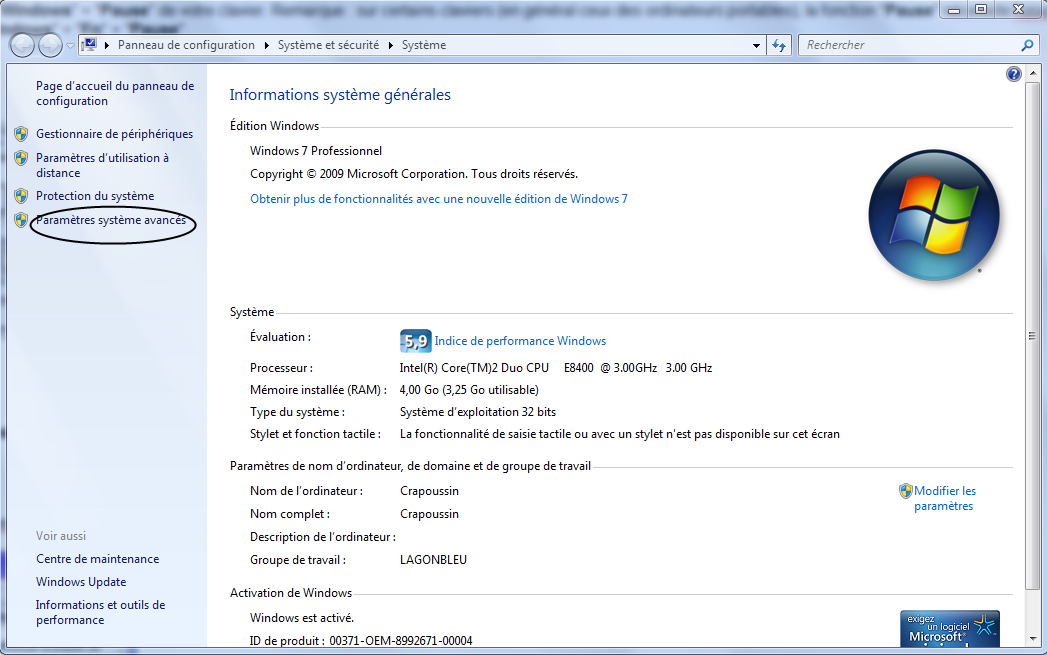Screen dimensions: 1047x655
Task: Select the Système breadcrumb
Action: [x=424, y=45]
